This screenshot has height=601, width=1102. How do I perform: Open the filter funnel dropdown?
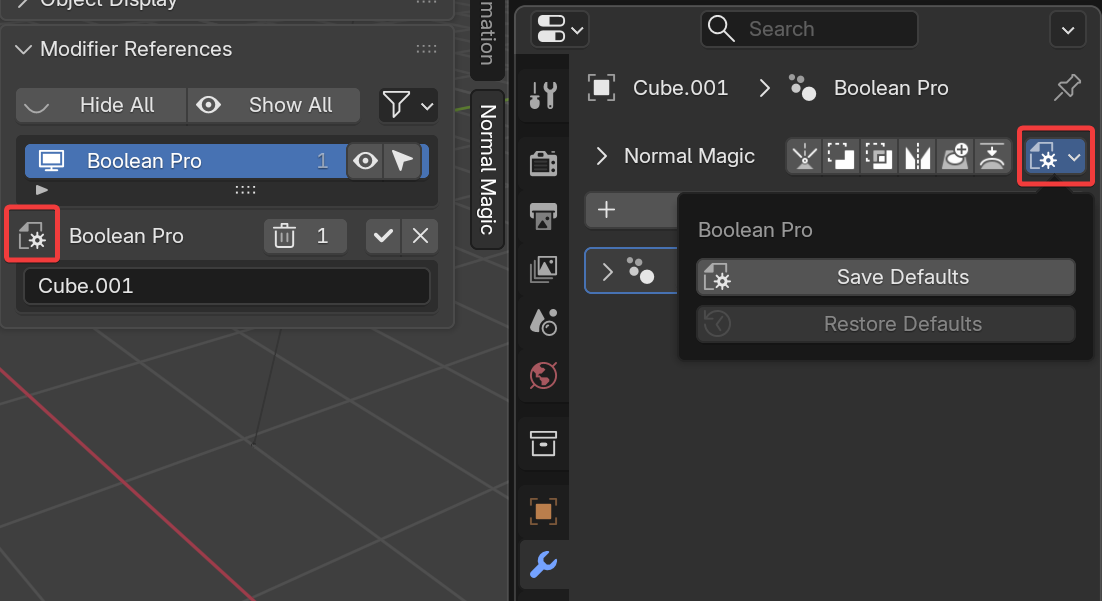(x=408, y=105)
